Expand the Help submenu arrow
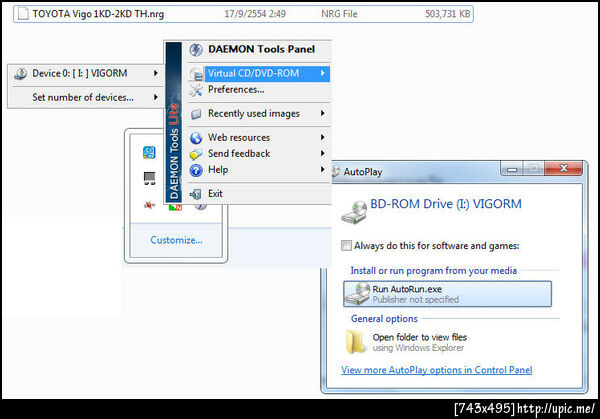 (323, 169)
